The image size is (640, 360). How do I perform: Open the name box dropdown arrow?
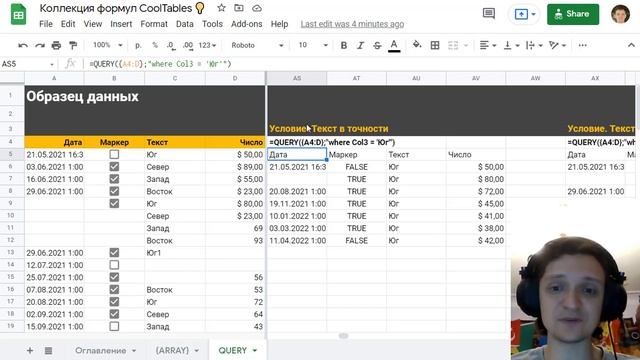pos(52,64)
